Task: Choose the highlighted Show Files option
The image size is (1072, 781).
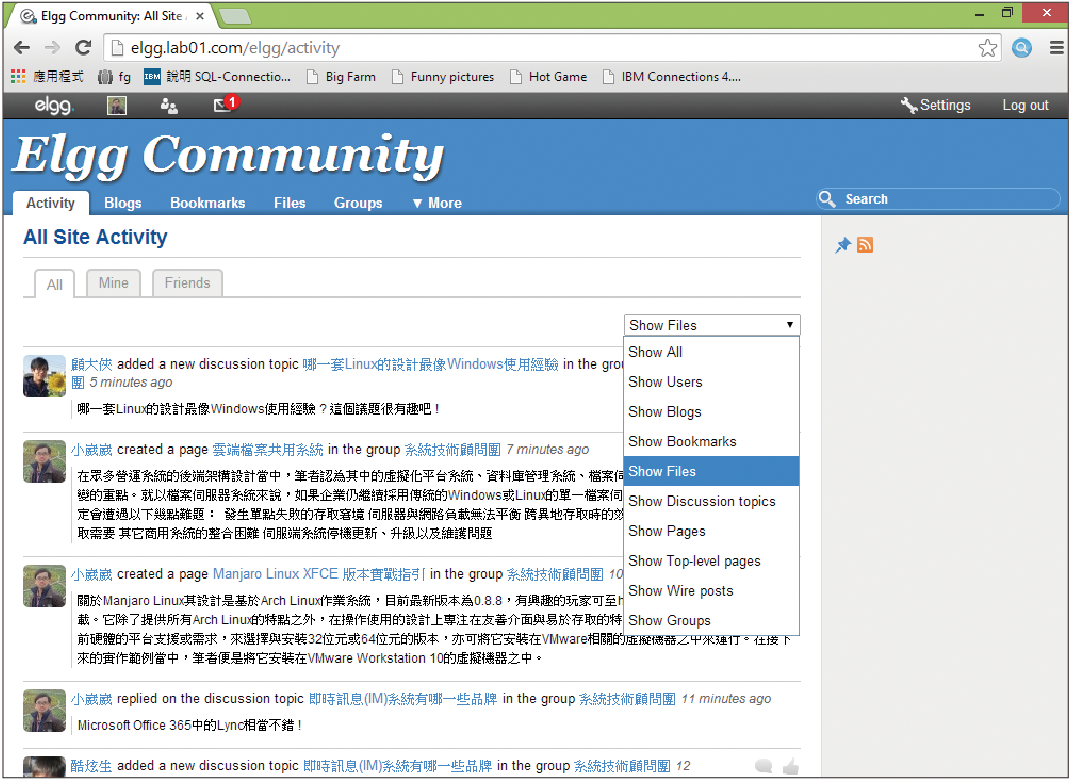Action: (x=712, y=471)
